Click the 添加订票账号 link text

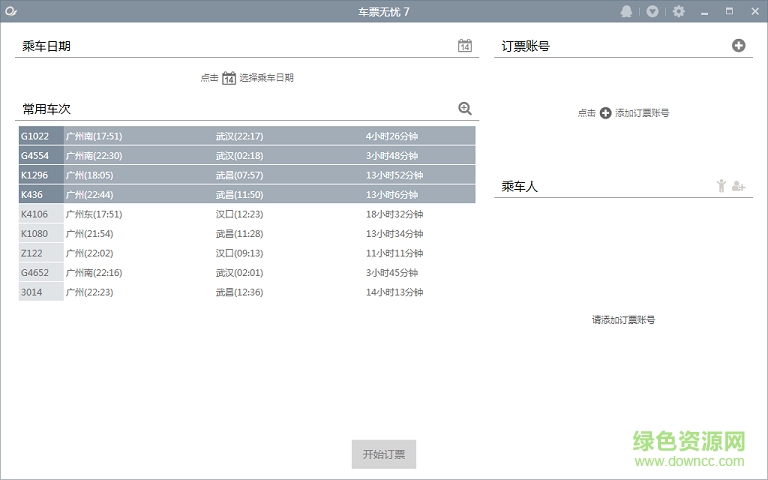[642, 113]
